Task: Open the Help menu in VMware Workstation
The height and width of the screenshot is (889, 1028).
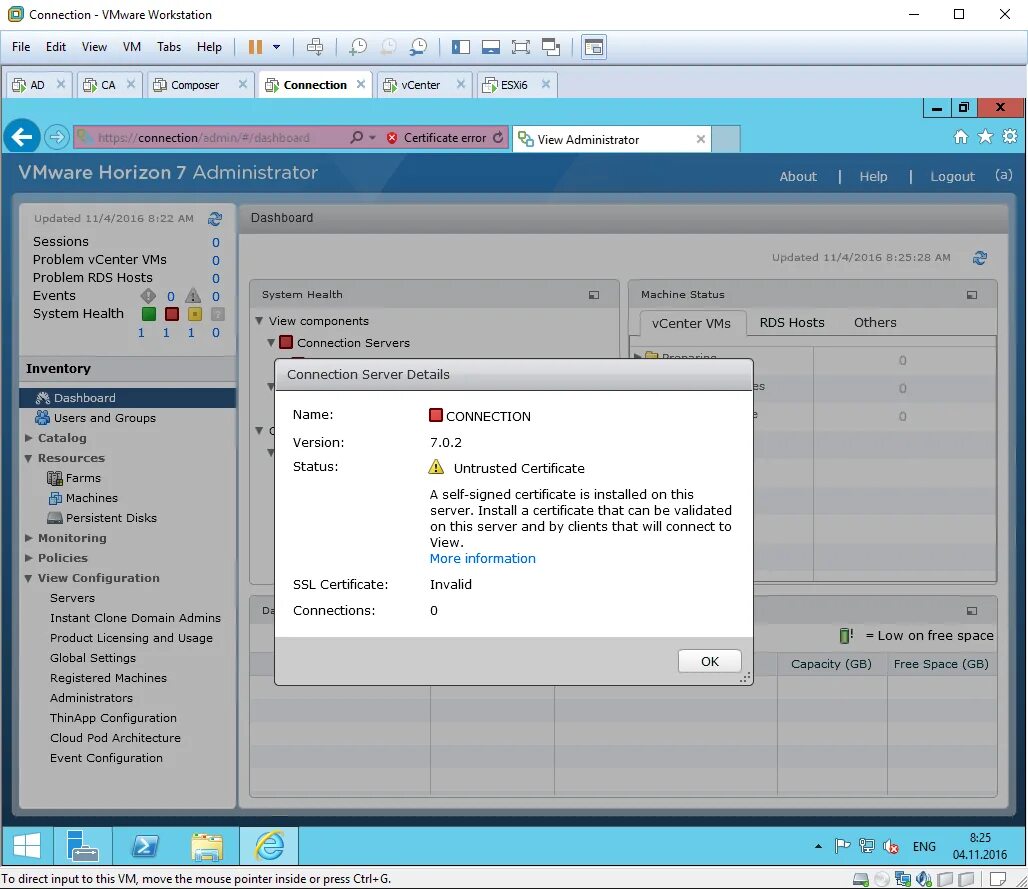Action: point(209,47)
